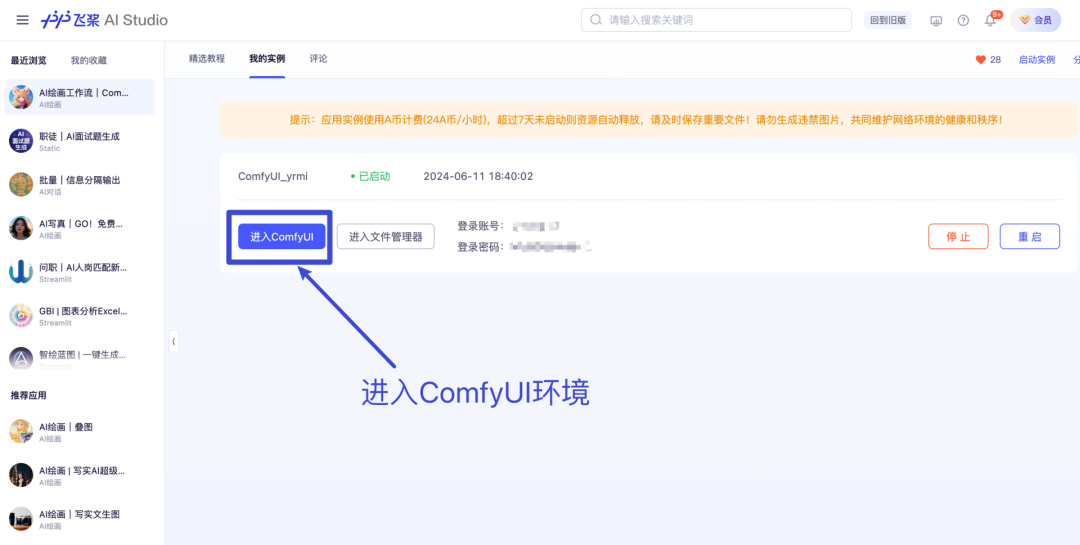The width and height of the screenshot is (1080, 545).
Task: Open the GBI 图表分析Excel app icon
Action: [x=21, y=316]
